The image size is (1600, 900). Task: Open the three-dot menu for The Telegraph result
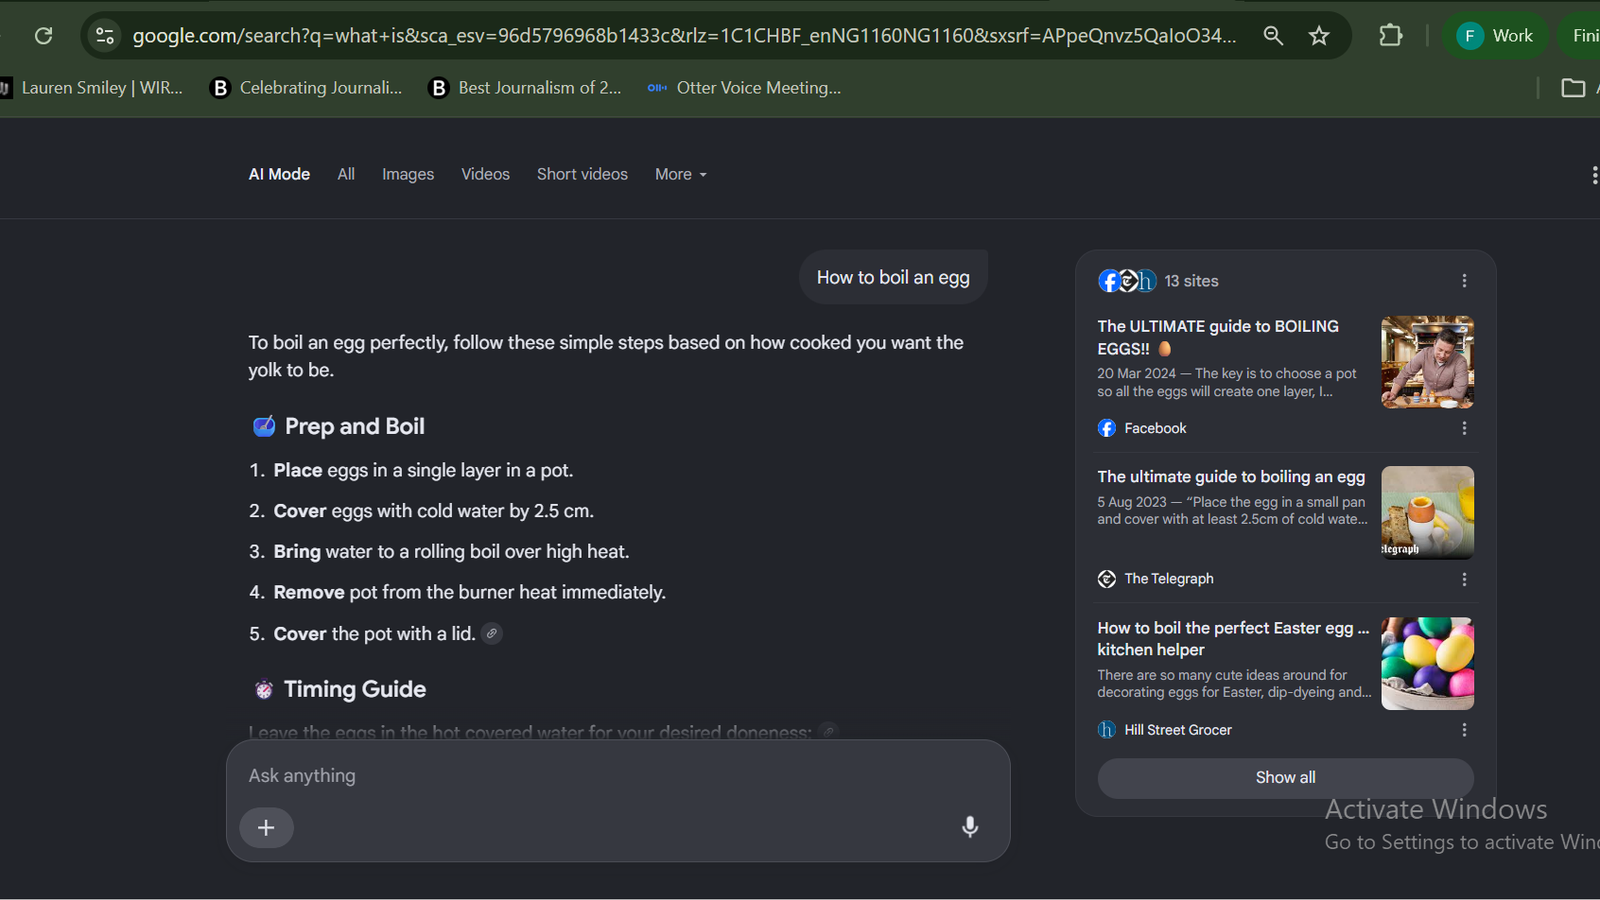click(x=1464, y=579)
